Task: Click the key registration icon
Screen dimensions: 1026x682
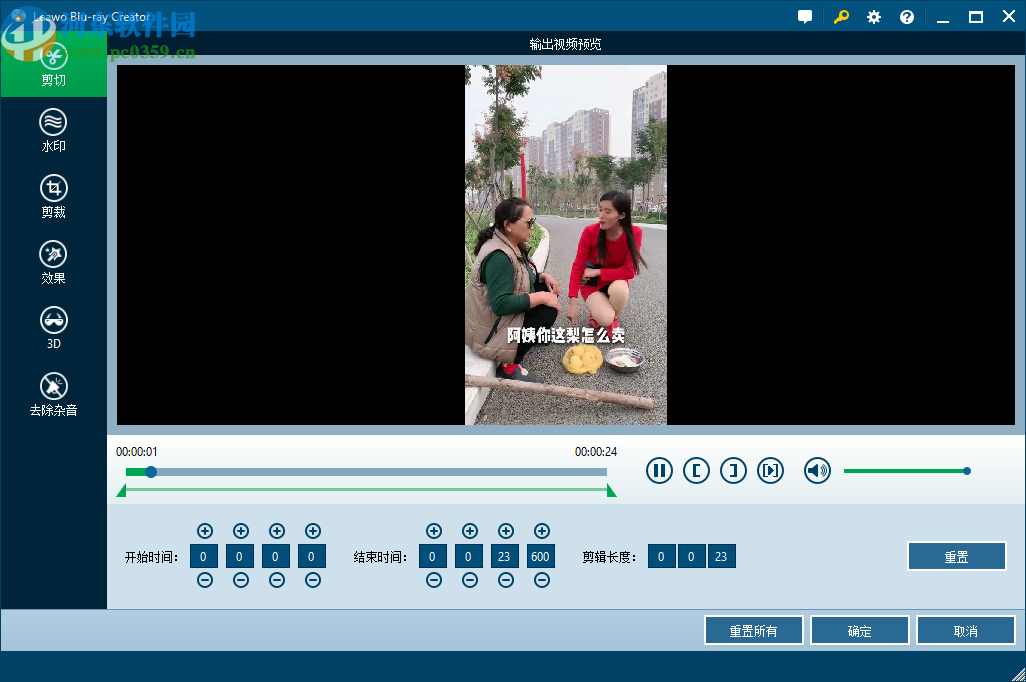Action: [840, 16]
